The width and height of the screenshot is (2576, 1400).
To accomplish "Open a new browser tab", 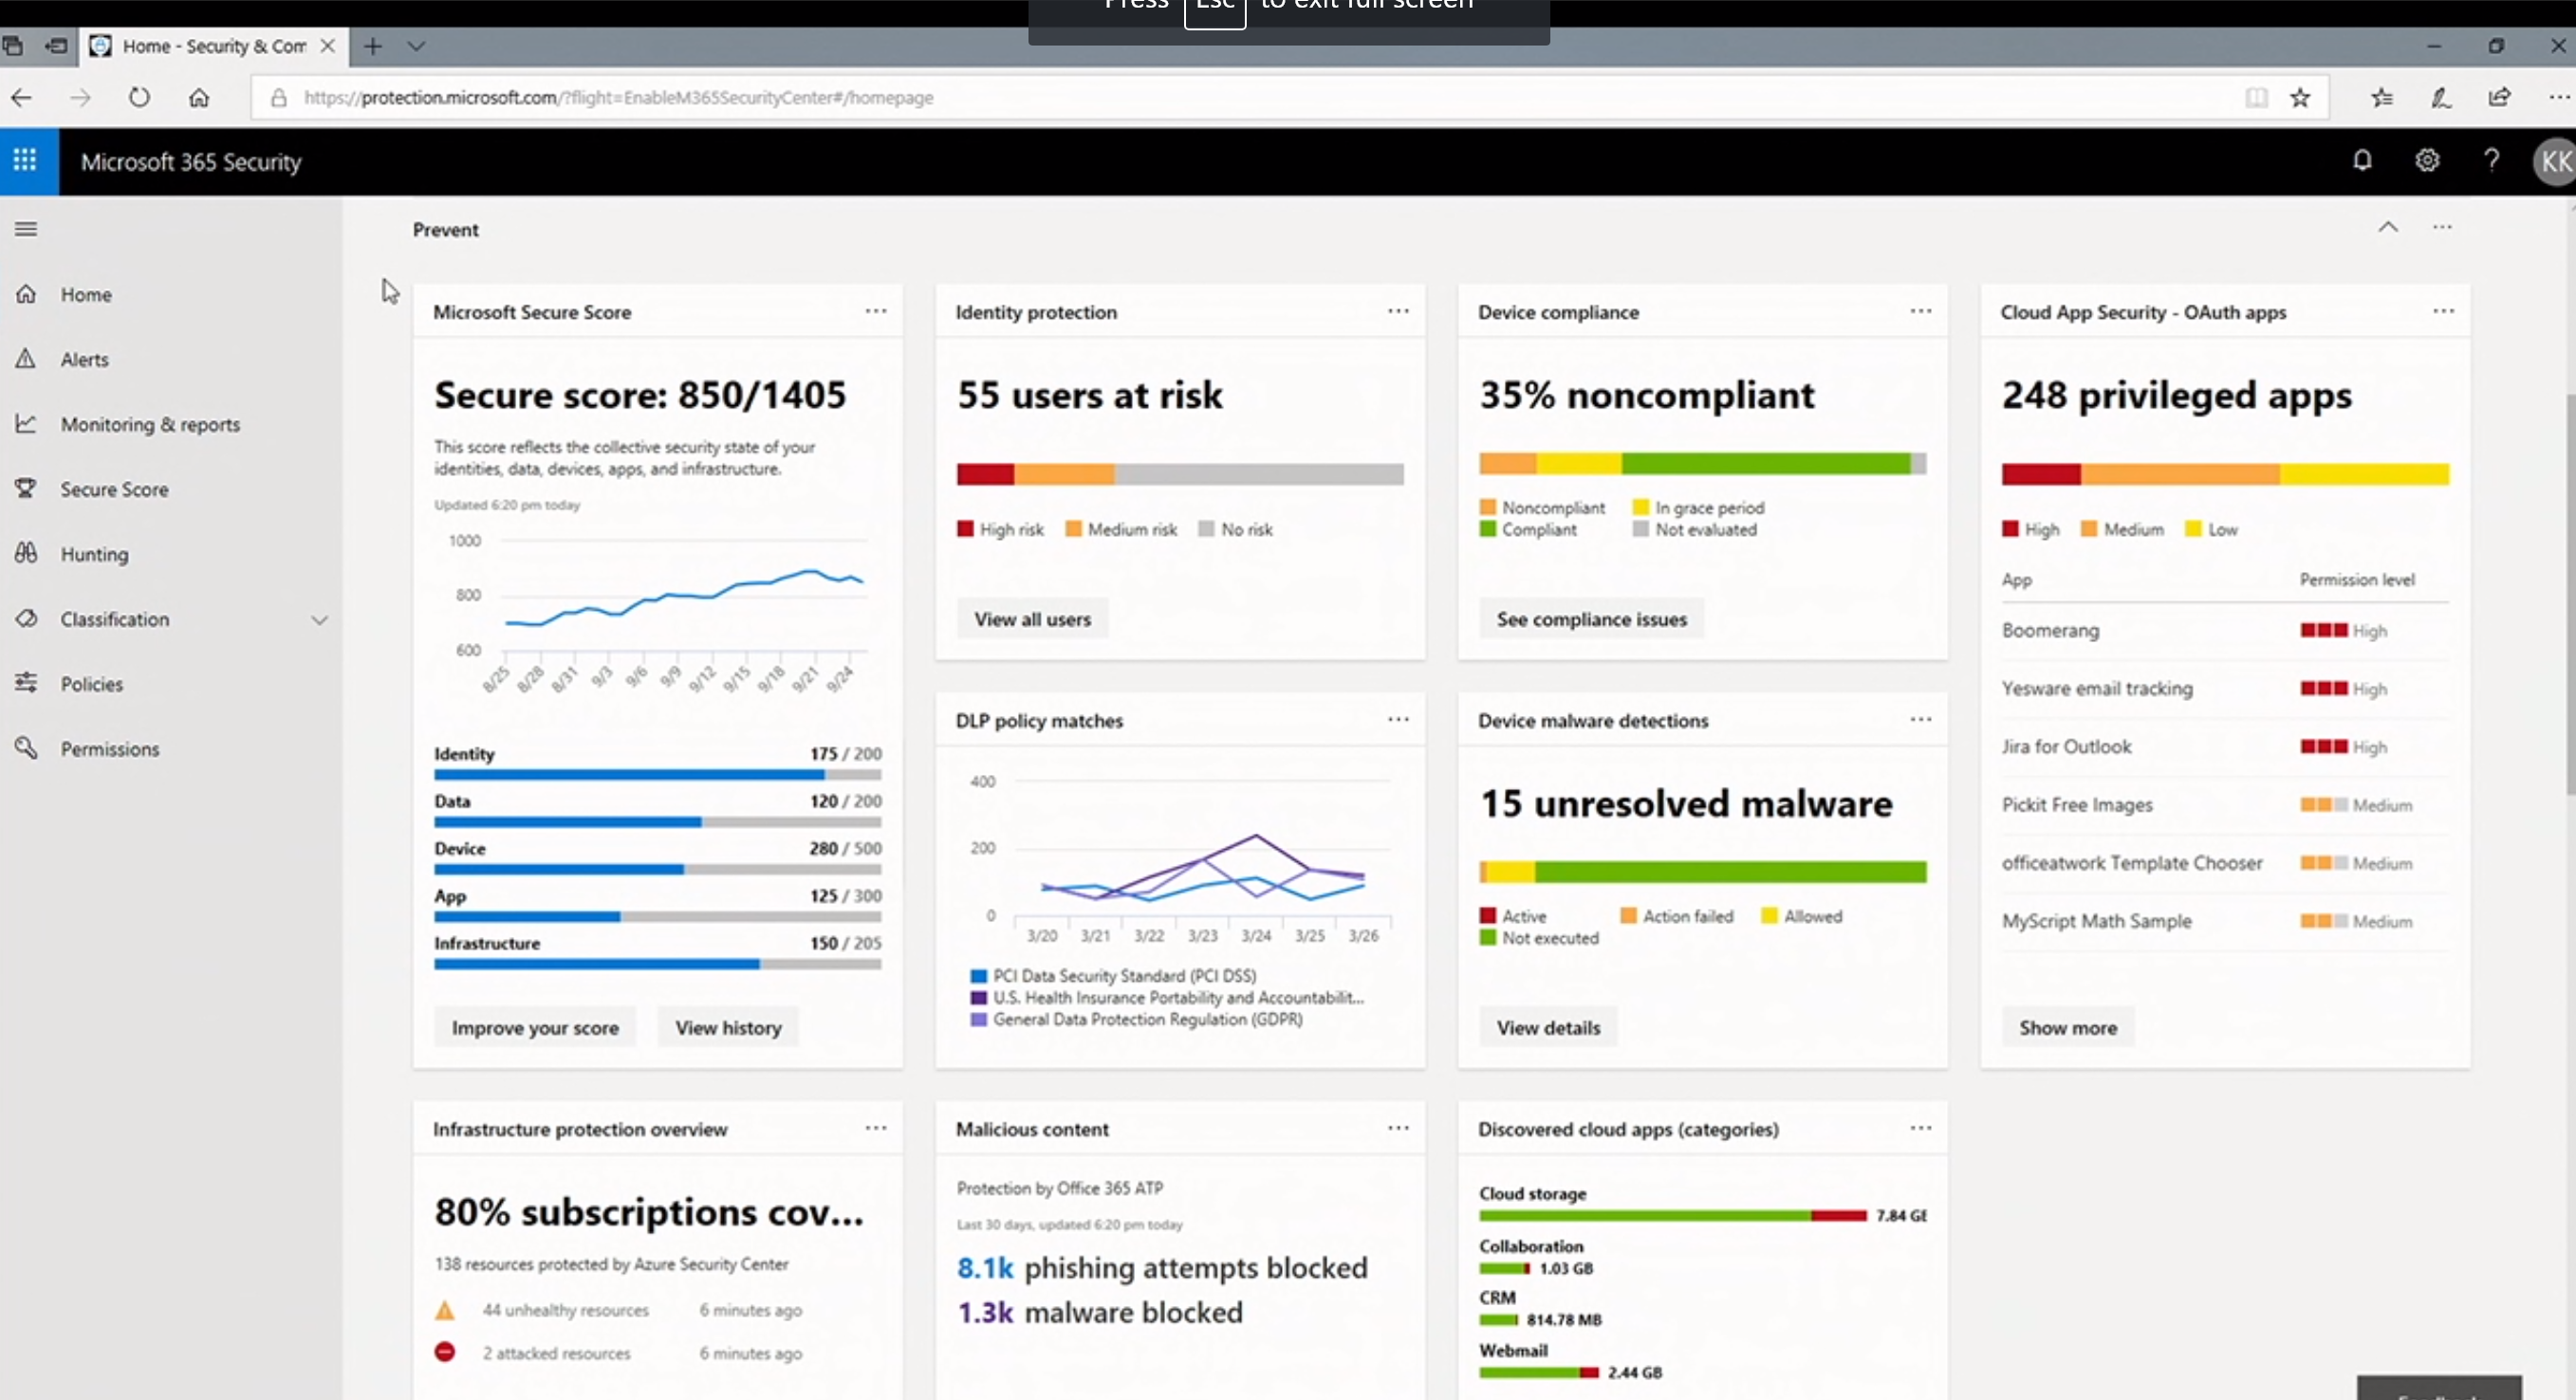I will click(x=373, y=46).
